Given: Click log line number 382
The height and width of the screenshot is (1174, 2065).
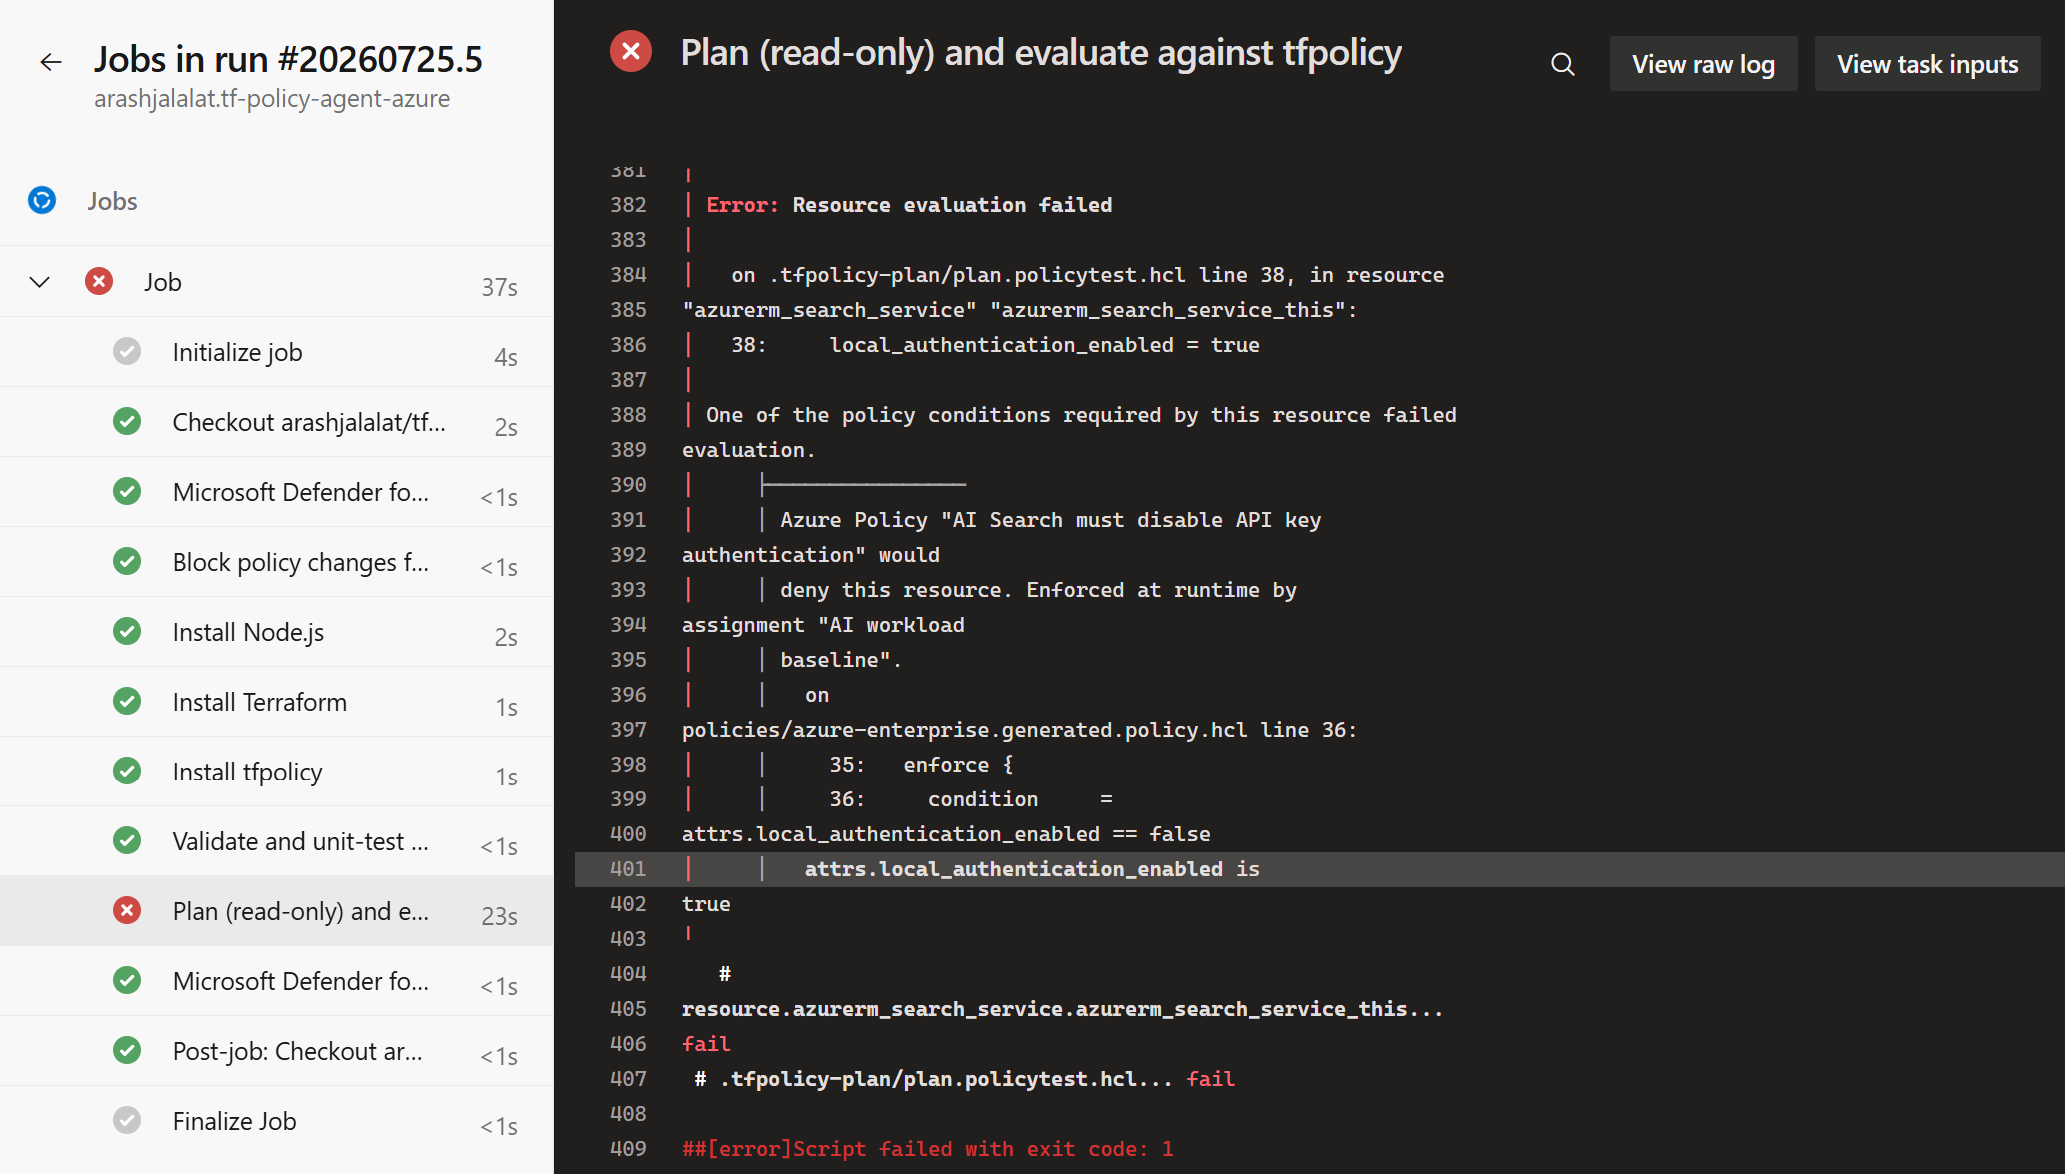Looking at the screenshot, I should tap(628, 205).
